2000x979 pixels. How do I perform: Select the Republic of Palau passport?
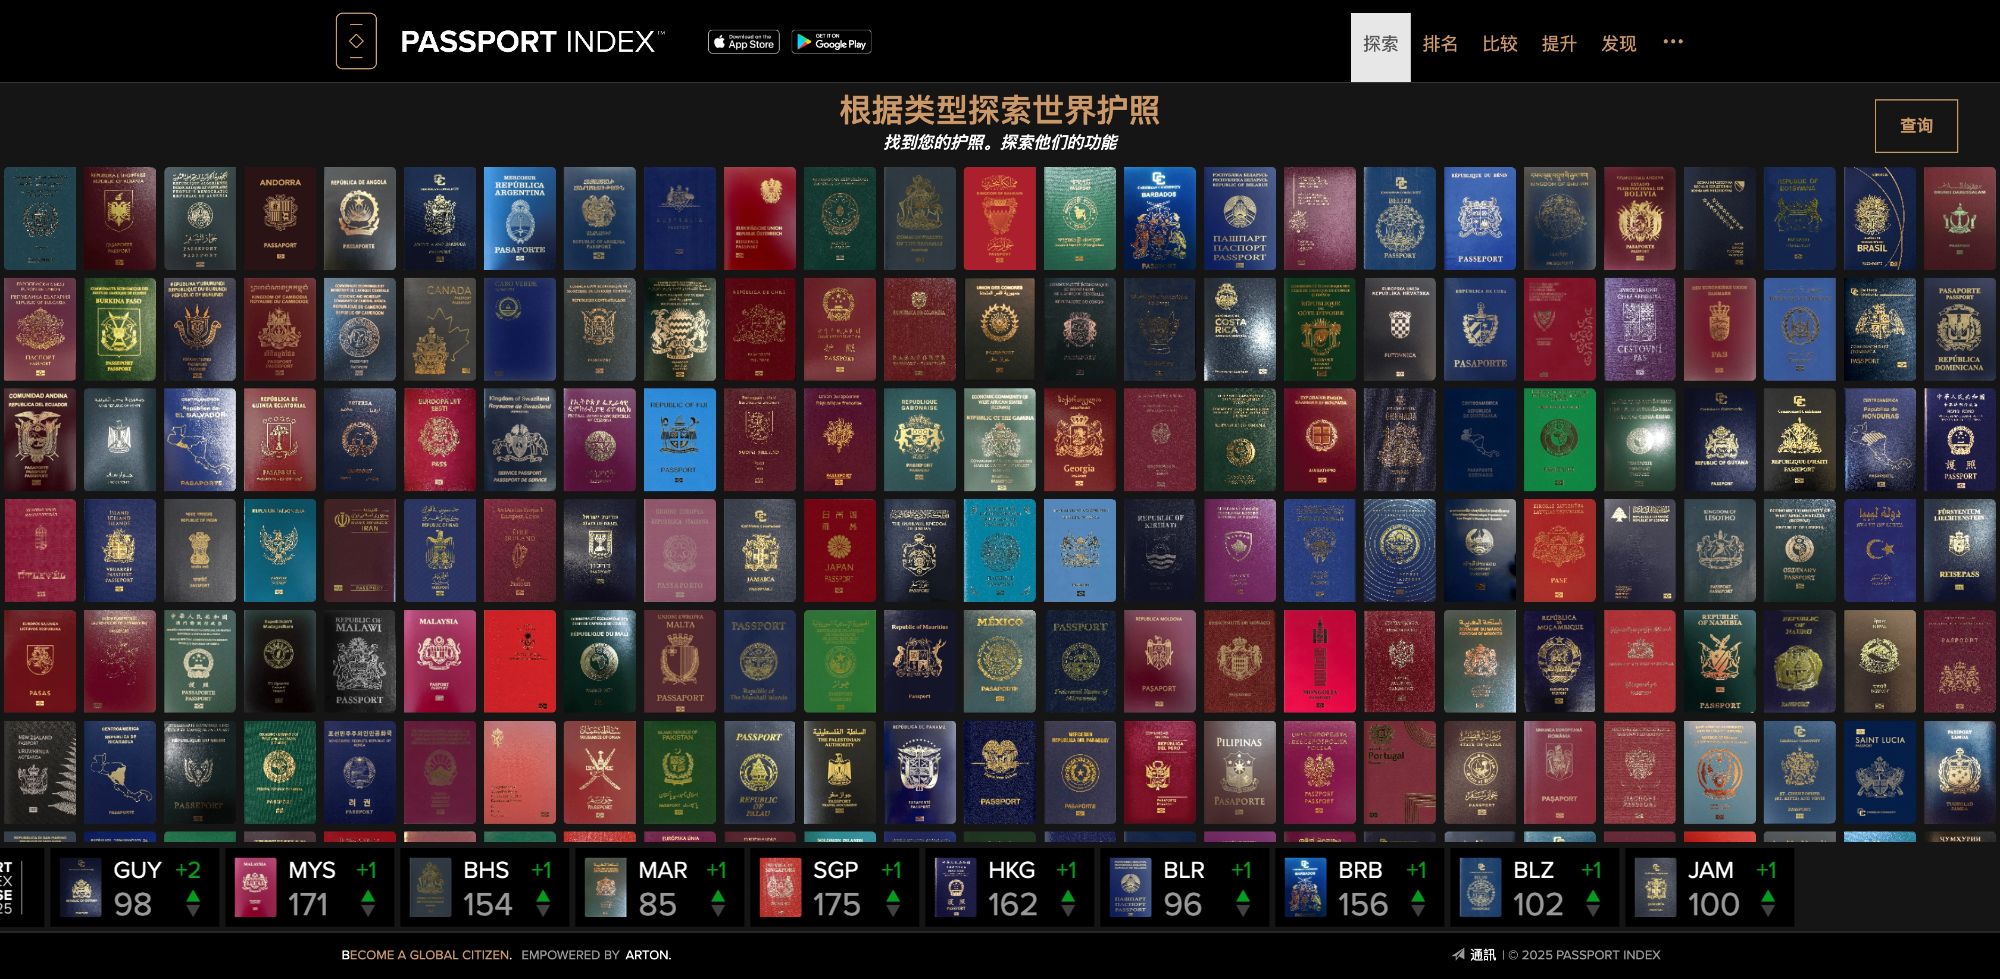coord(760,774)
